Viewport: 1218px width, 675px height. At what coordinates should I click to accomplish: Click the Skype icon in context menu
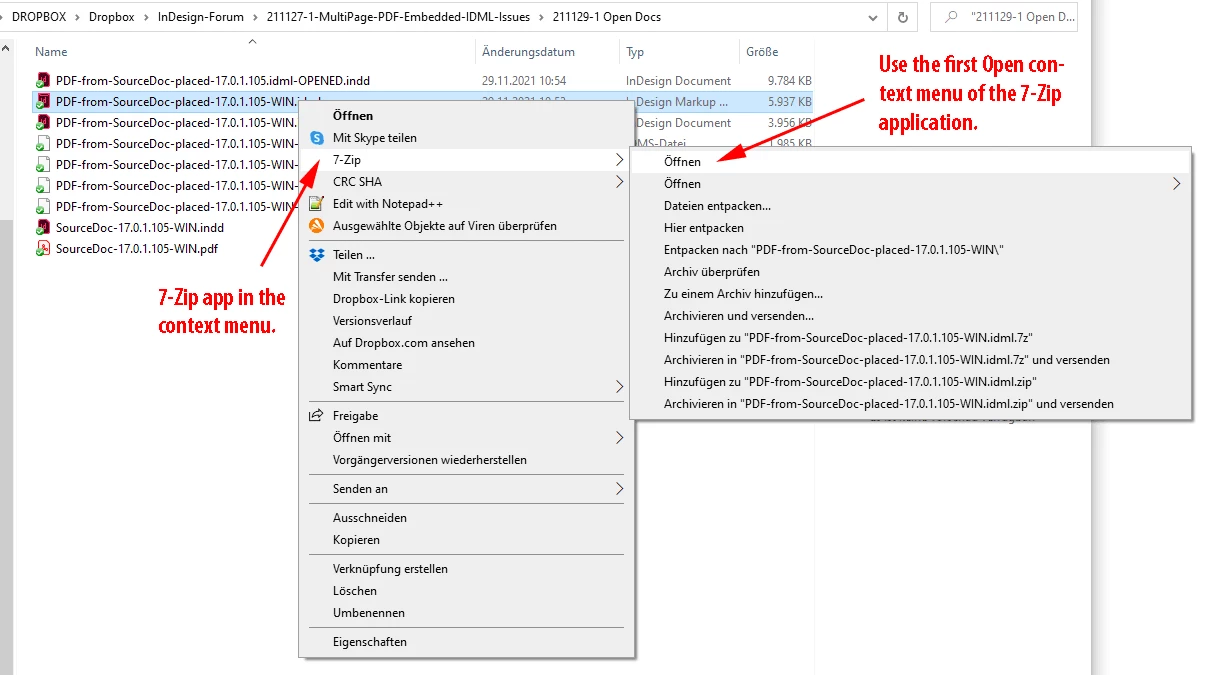pos(317,138)
